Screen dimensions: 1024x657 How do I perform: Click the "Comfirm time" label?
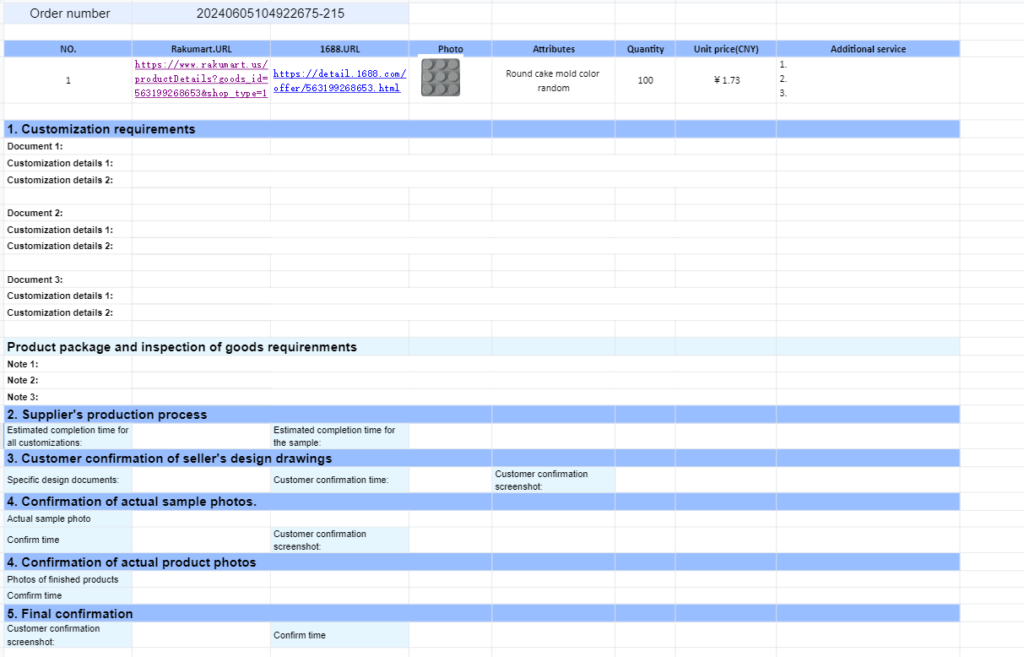[35, 596]
